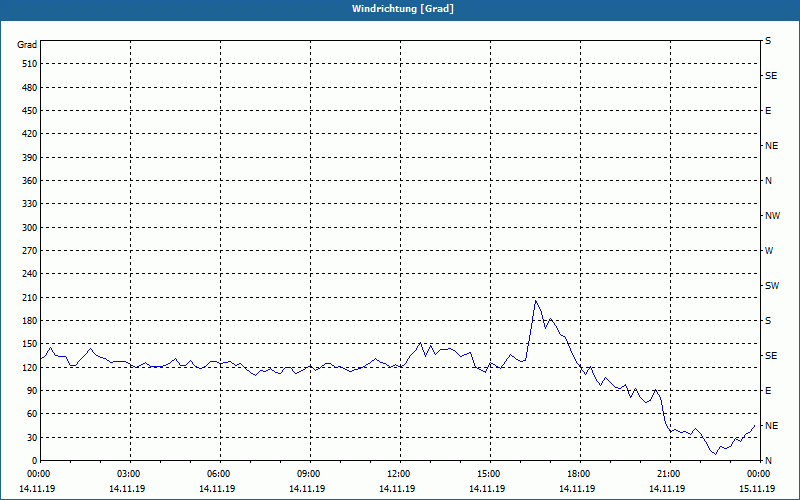Click the 180 y-axis label
800x500 pixels.
[30, 321]
